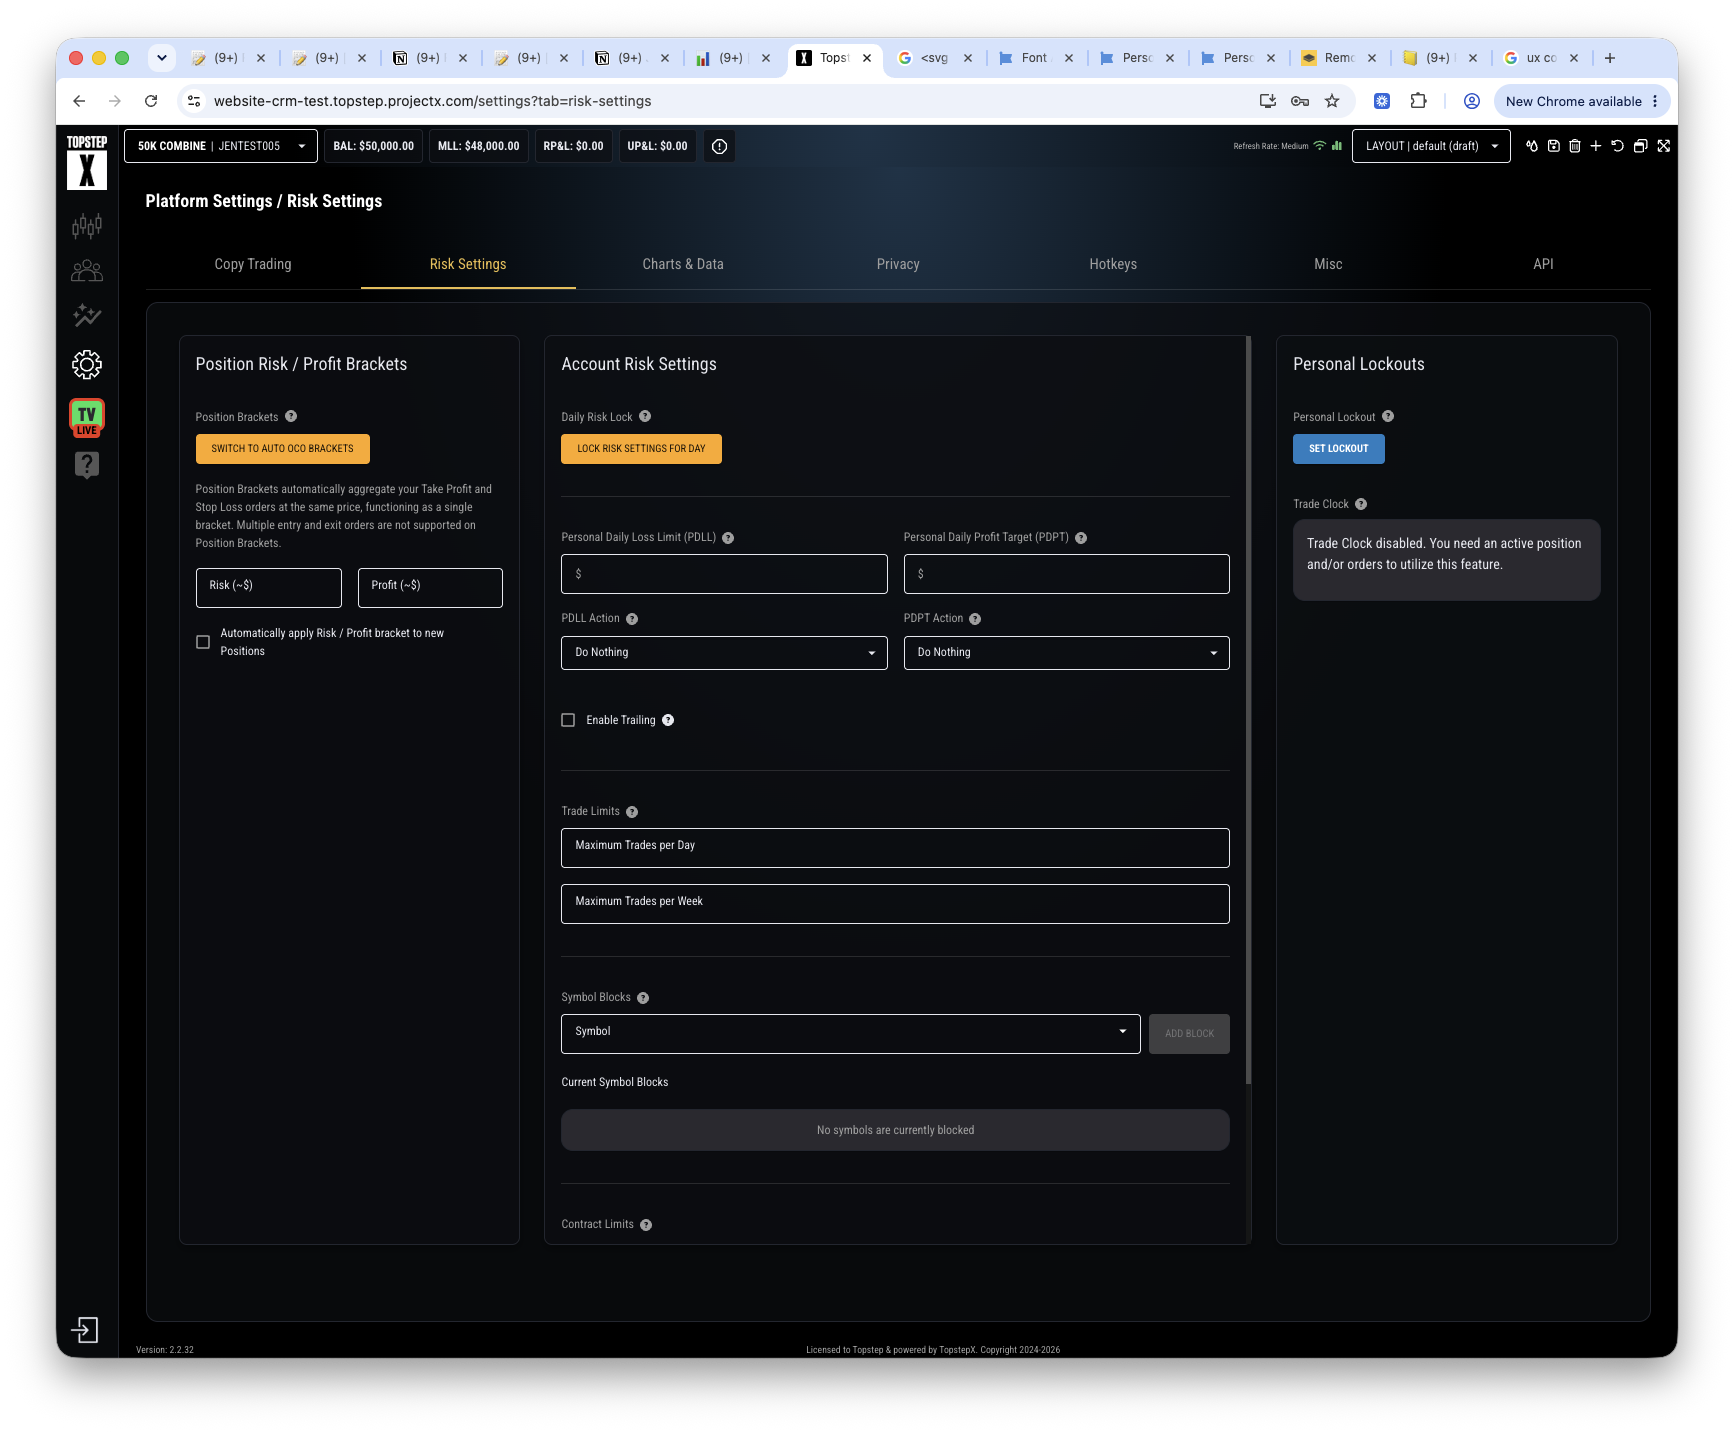1734x1432 pixels.
Task: Open the sparkle trend-line icon in sidebar
Action: click(x=87, y=316)
